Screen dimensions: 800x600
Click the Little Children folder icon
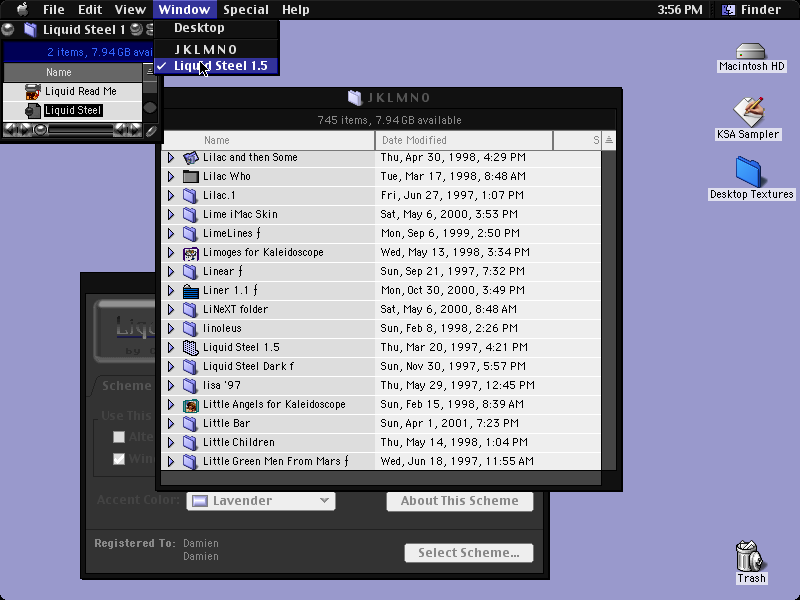(x=190, y=442)
